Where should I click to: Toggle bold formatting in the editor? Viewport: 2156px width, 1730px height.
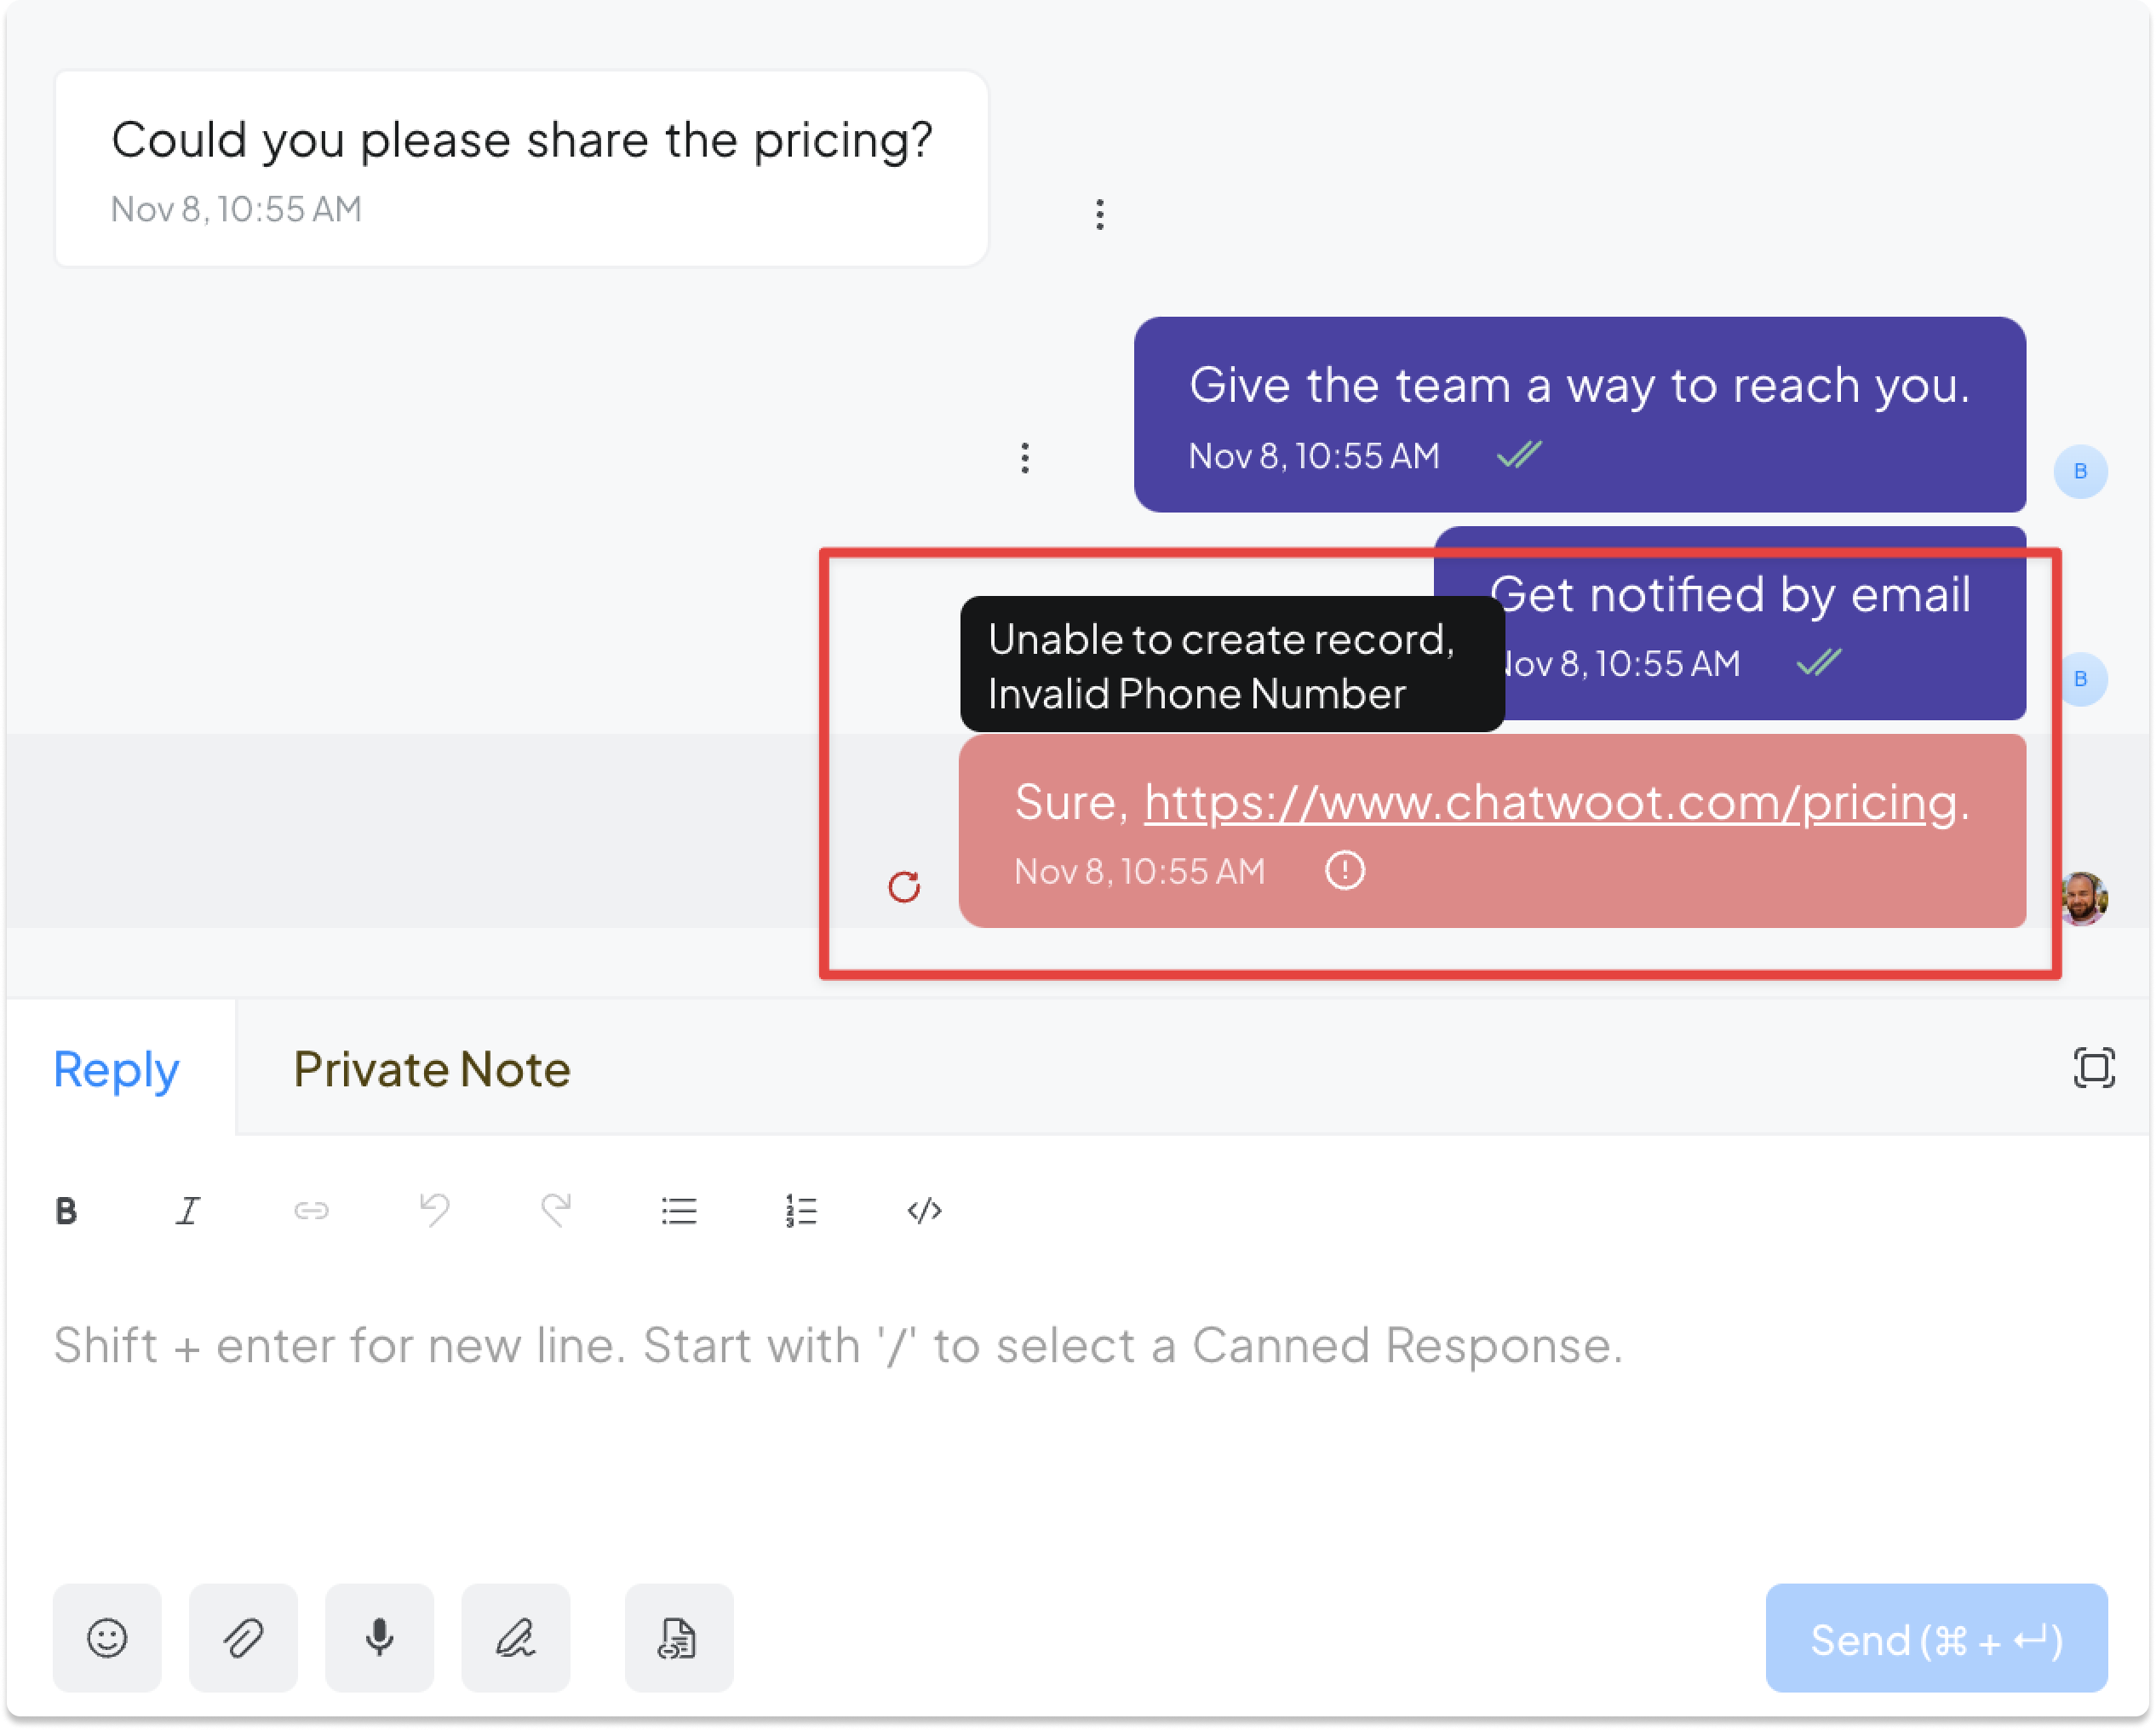click(x=66, y=1211)
